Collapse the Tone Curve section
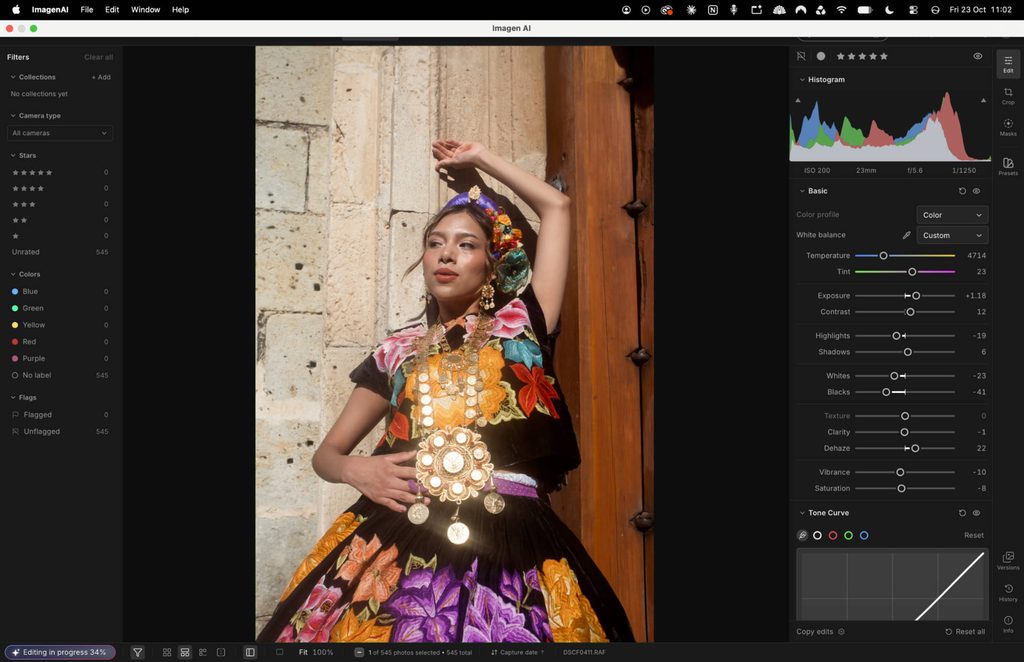This screenshot has width=1024, height=662. coord(802,513)
